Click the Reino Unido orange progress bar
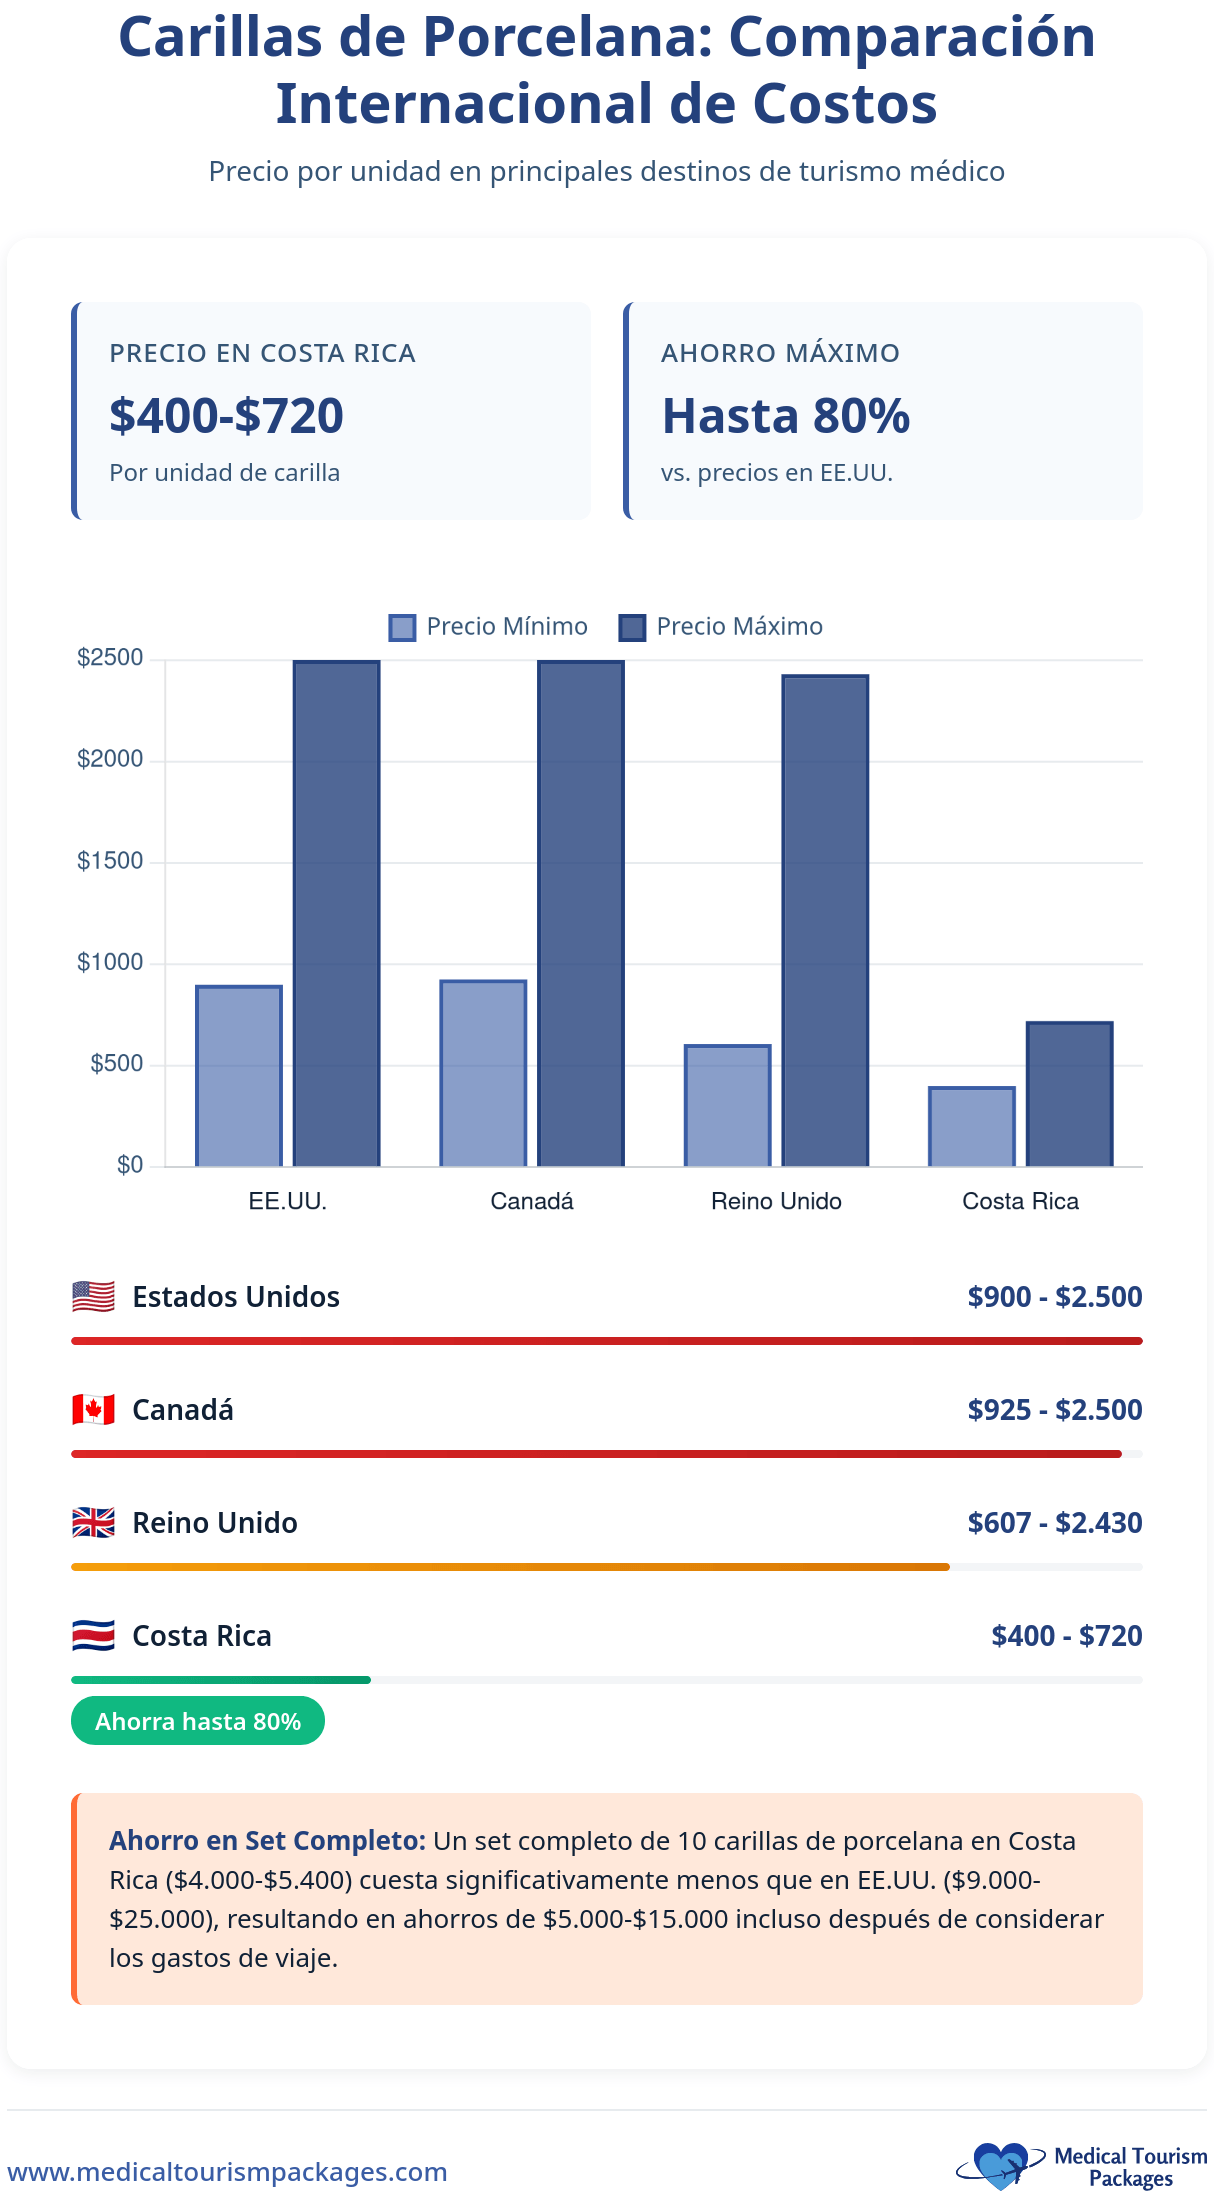The height and width of the screenshot is (2200, 1214). pyautogui.click(x=510, y=1567)
